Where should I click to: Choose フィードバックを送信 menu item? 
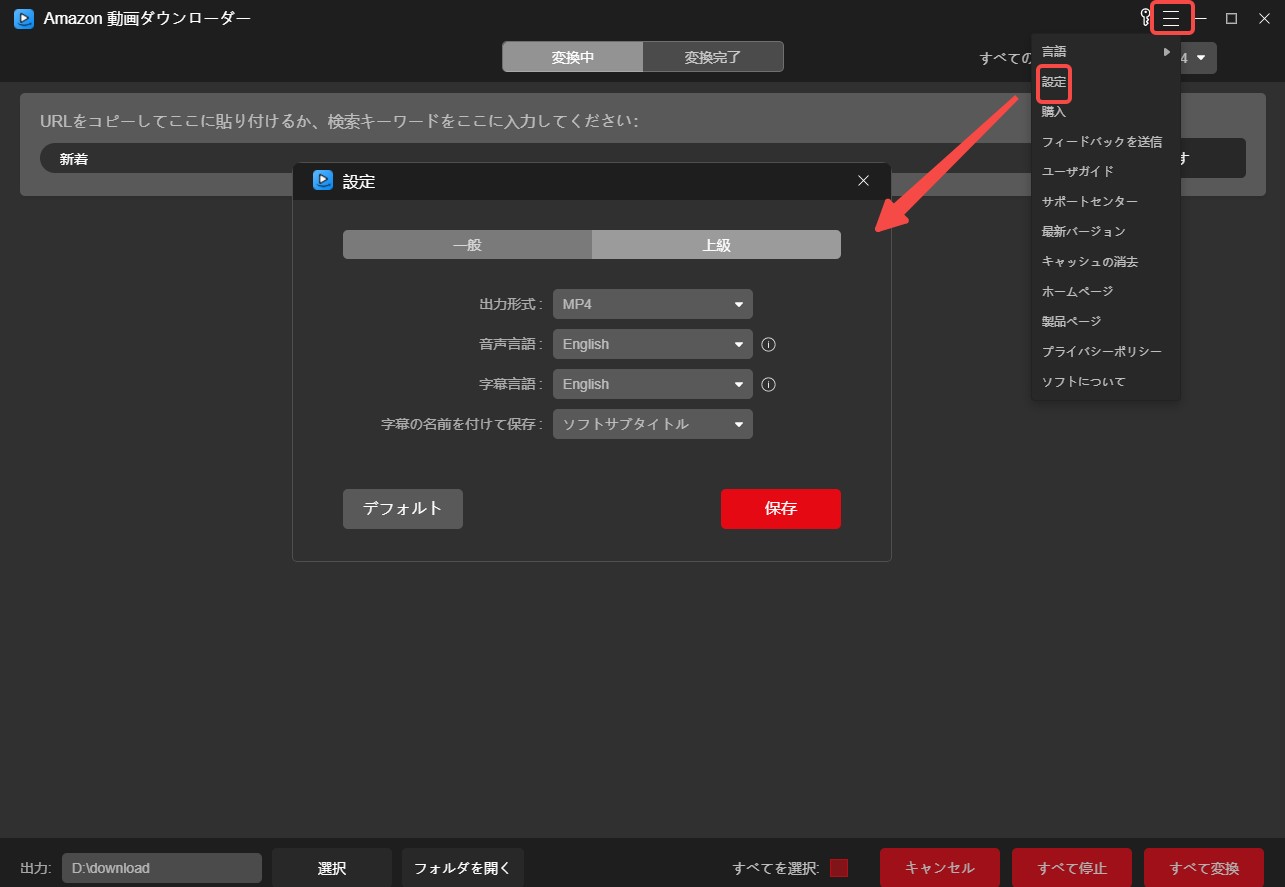[1102, 142]
